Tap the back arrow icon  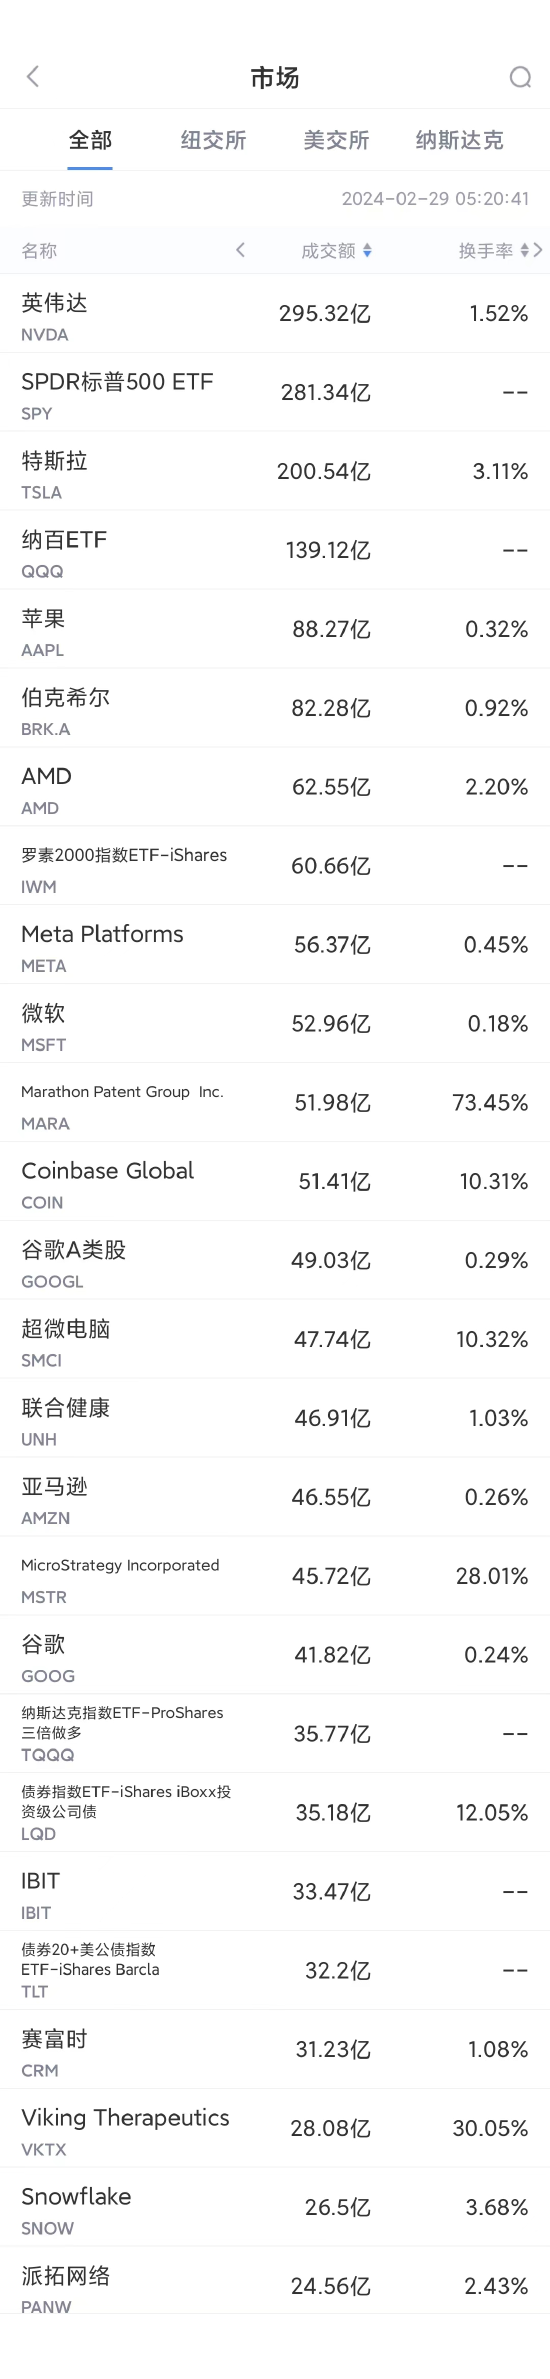33,77
